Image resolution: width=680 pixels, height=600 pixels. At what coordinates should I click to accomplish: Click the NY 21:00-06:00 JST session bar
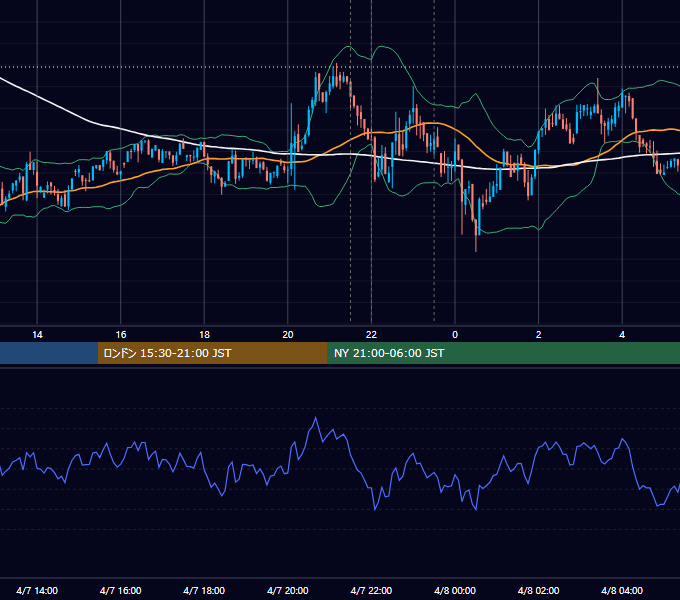pos(503,353)
